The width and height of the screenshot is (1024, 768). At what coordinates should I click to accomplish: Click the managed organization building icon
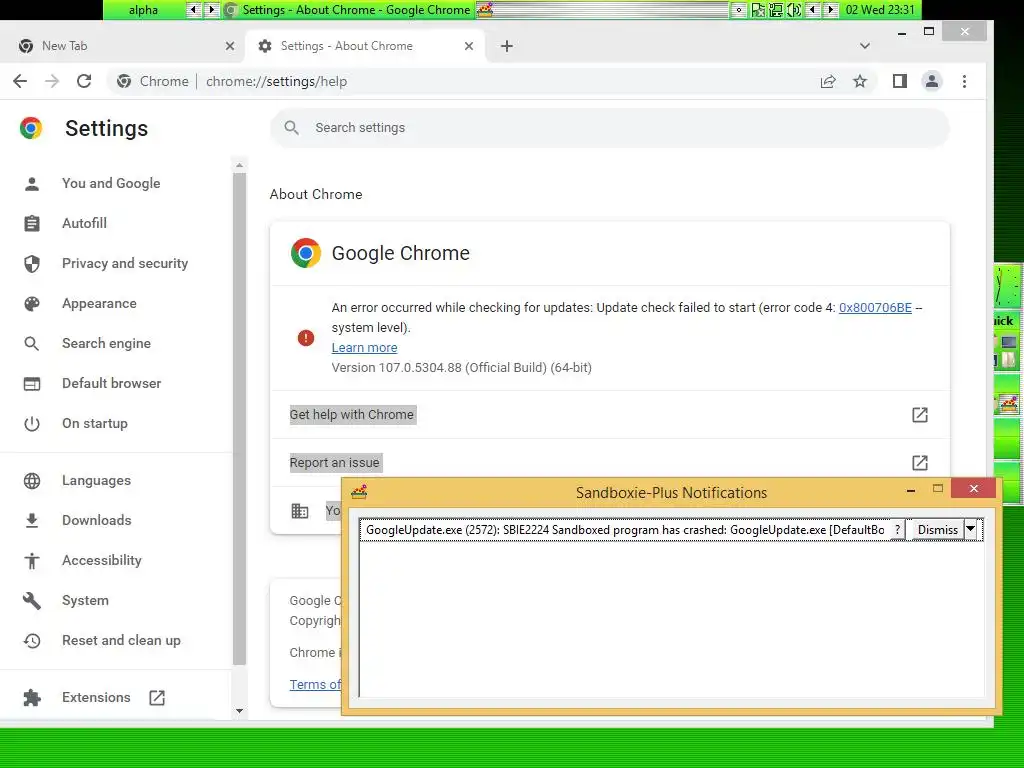(x=300, y=511)
